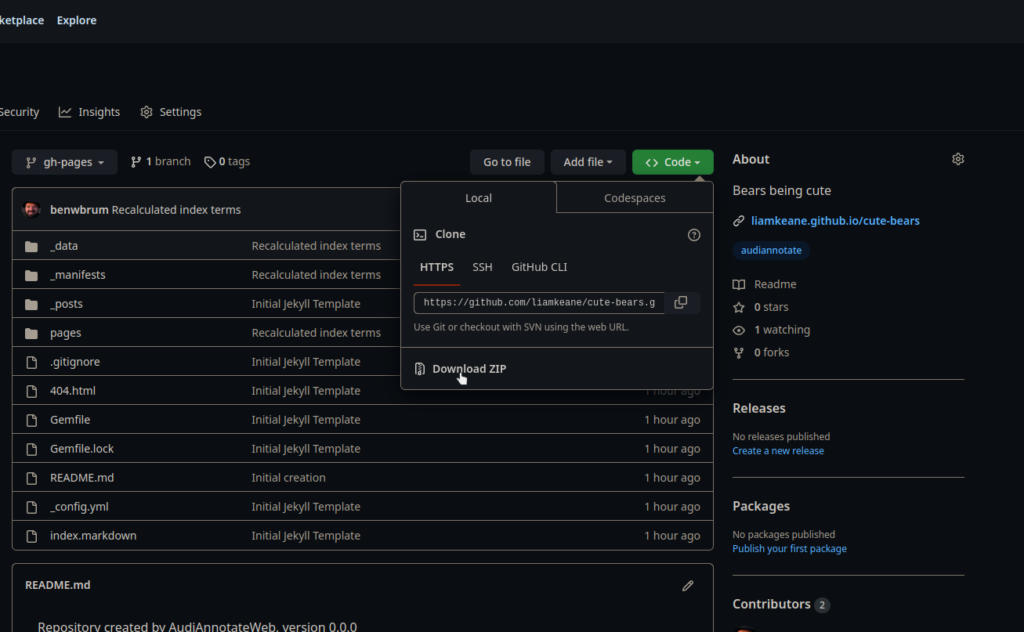1024x632 pixels.
Task: Click the Initial creation commit message
Action: pyautogui.click(x=289, y=478)
